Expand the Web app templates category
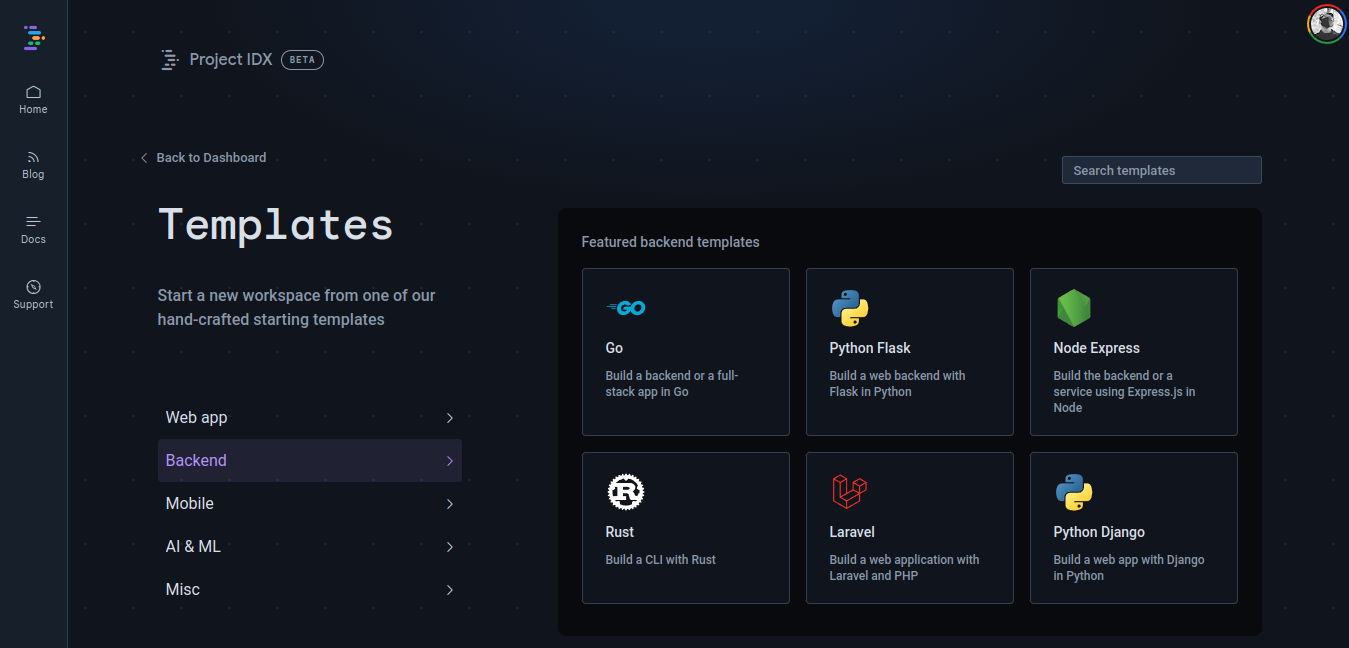This screenshot has width=1349, height=648. 309,417
